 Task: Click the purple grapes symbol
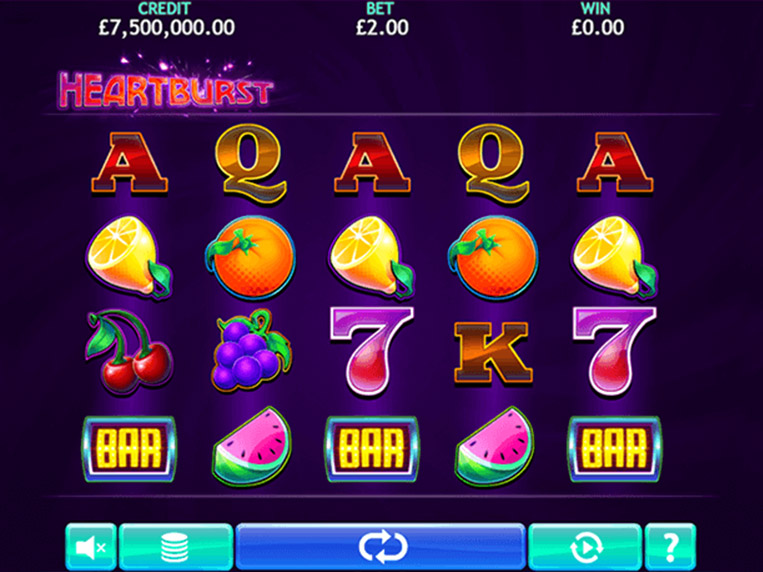tap(251, 350)
